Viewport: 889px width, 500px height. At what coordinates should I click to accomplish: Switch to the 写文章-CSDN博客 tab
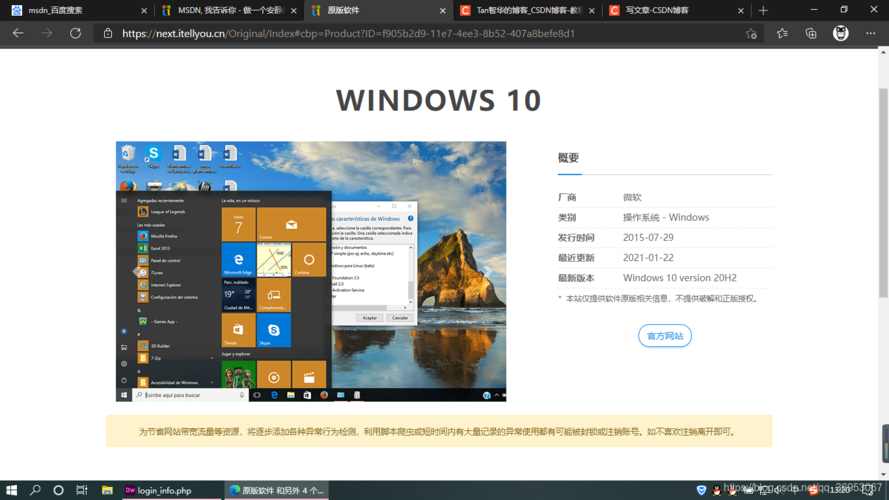[677, 10]
